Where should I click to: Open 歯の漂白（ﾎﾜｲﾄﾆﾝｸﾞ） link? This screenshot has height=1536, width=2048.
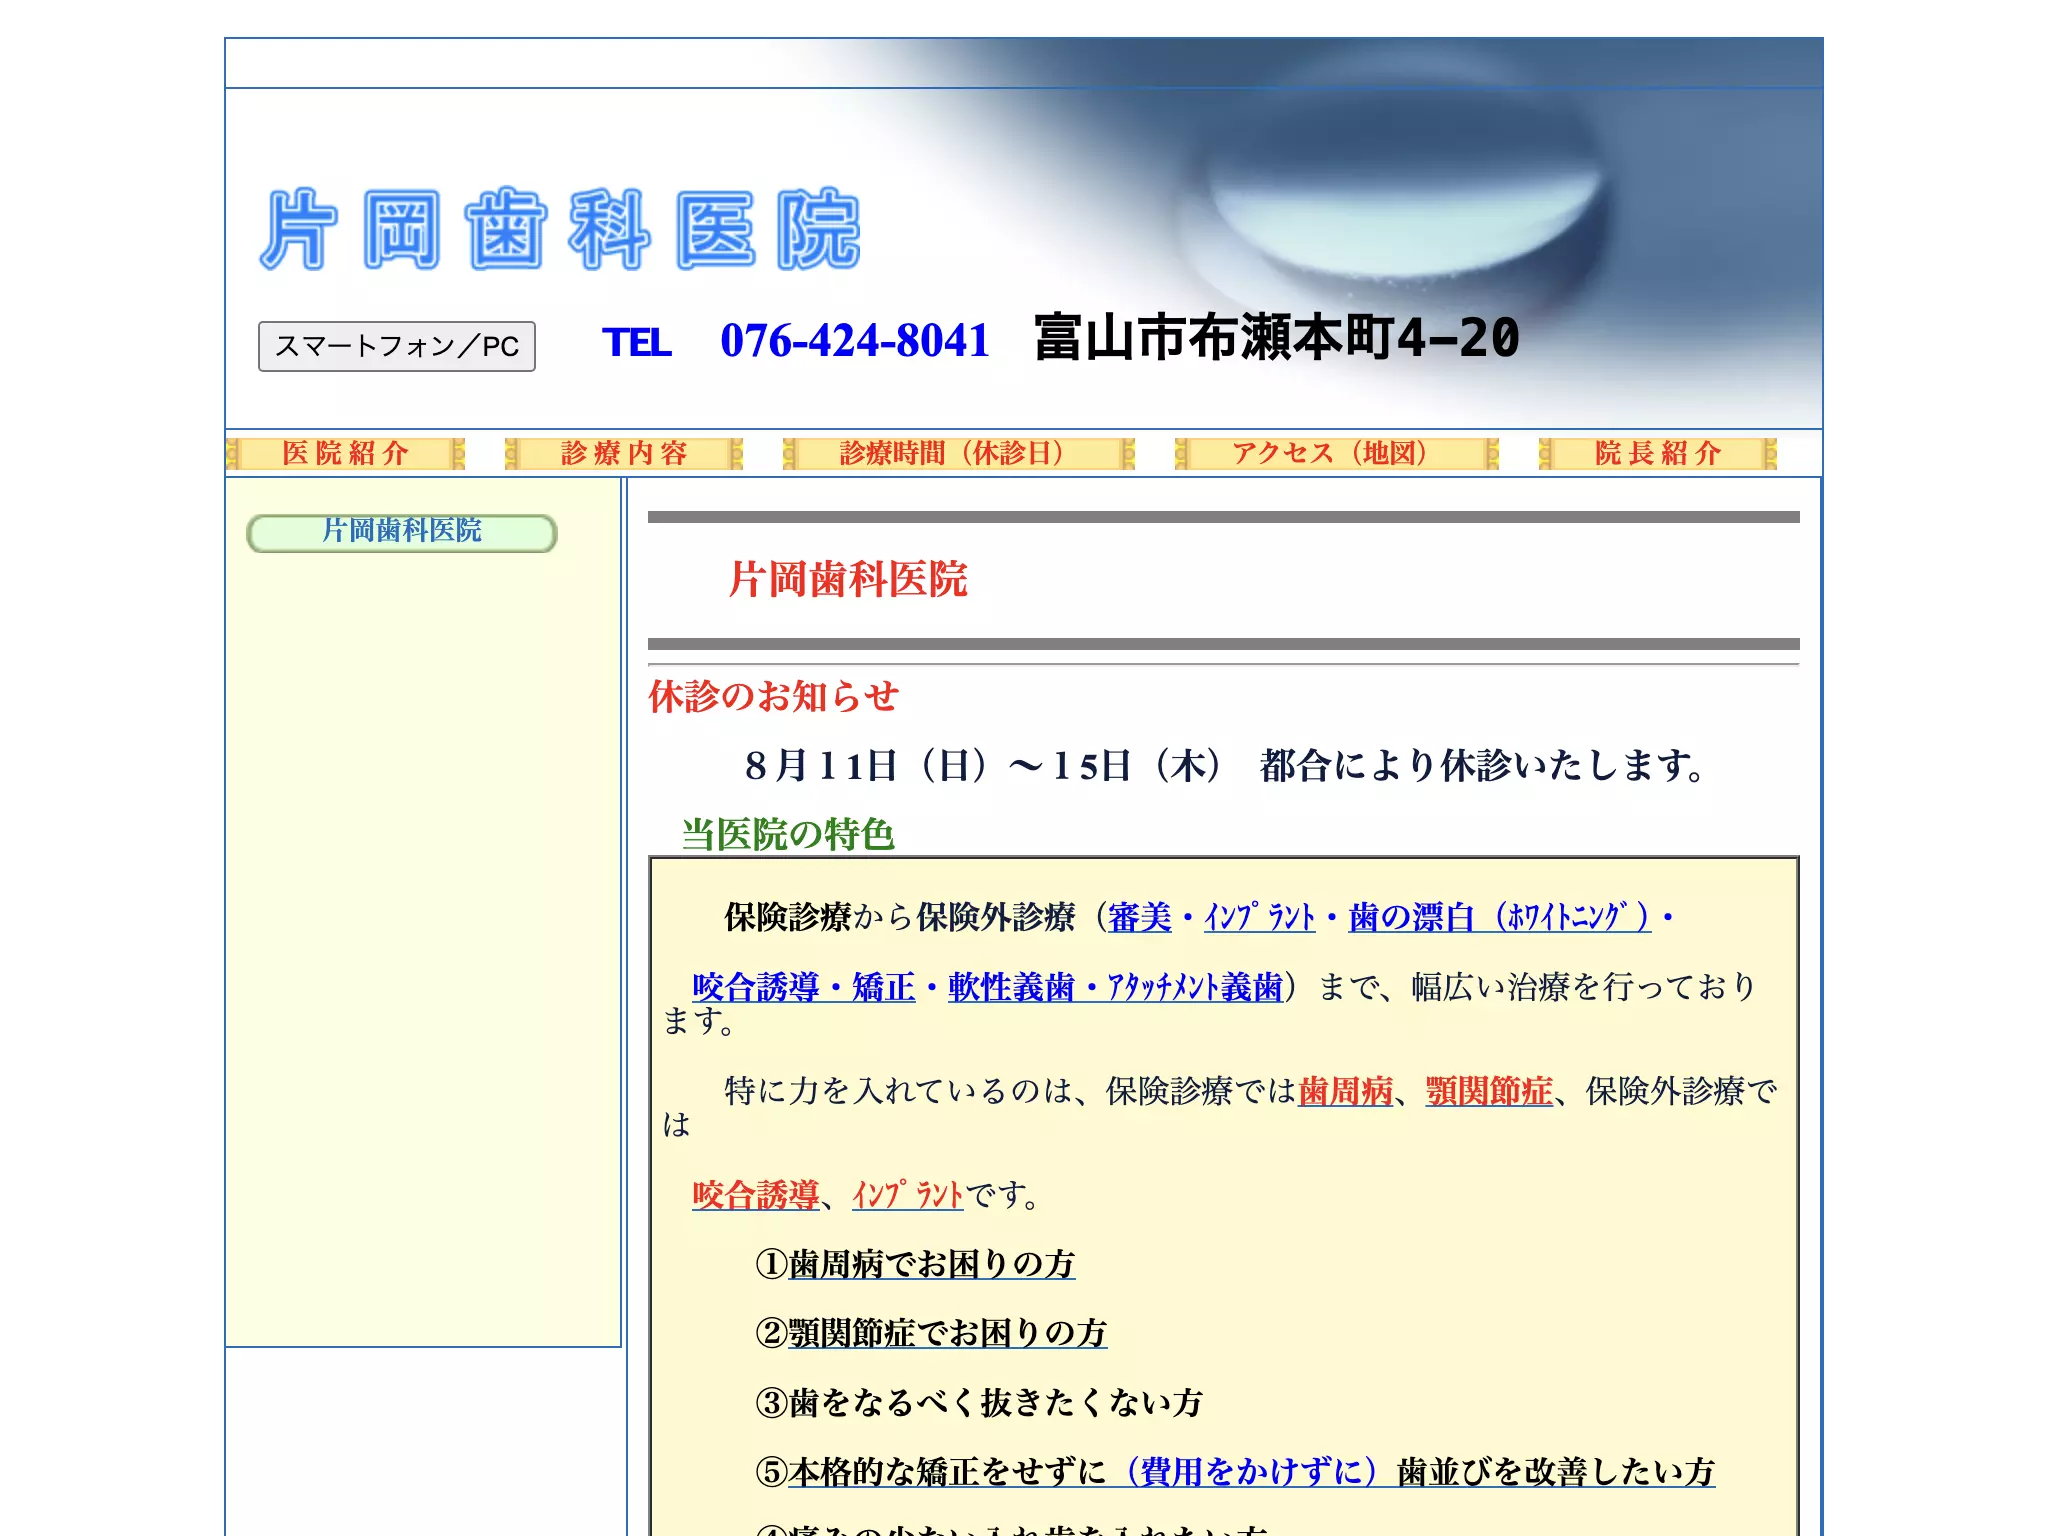[1499, 917]
